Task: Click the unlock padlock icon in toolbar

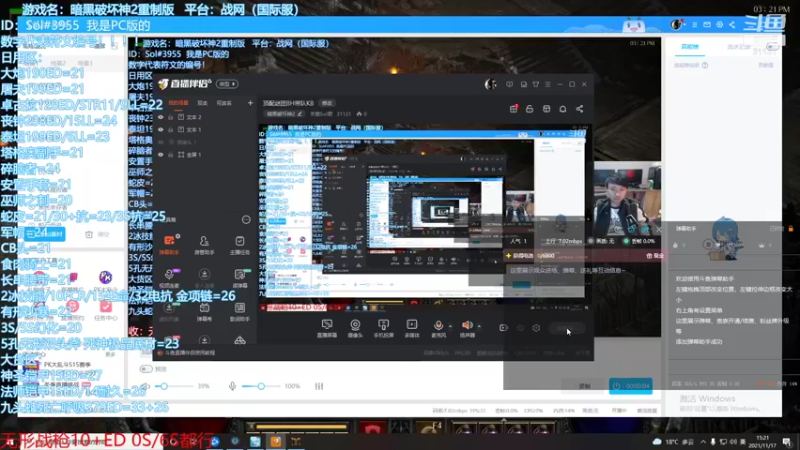Action: 530,109
